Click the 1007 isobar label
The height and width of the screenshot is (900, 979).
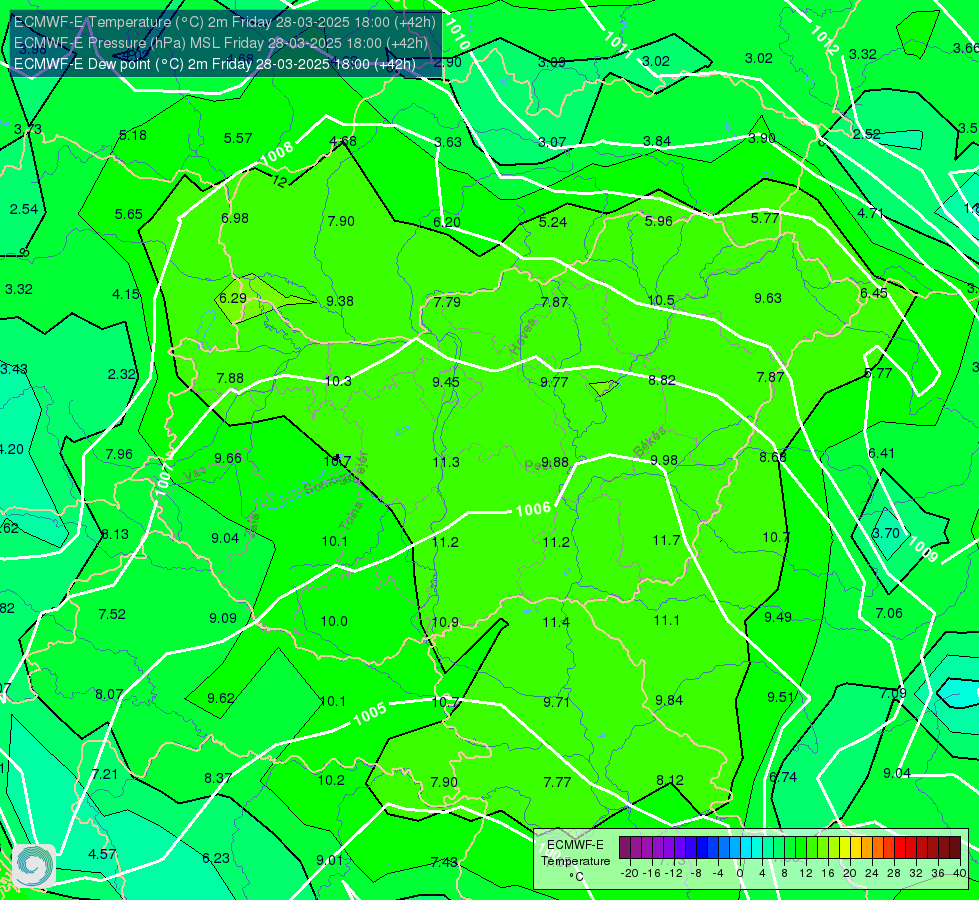tap(163, 480)
